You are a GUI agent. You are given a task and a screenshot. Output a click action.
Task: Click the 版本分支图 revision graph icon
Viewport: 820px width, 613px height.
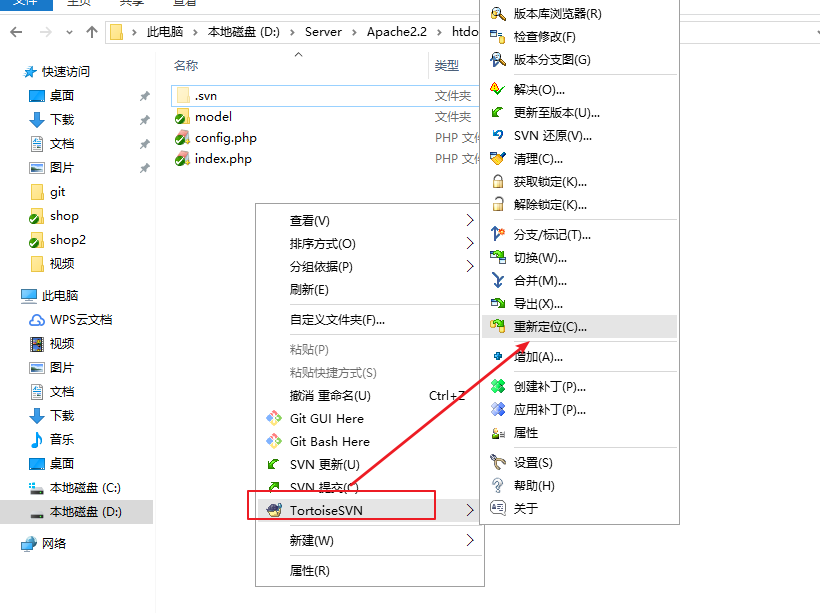click(498, 60)
